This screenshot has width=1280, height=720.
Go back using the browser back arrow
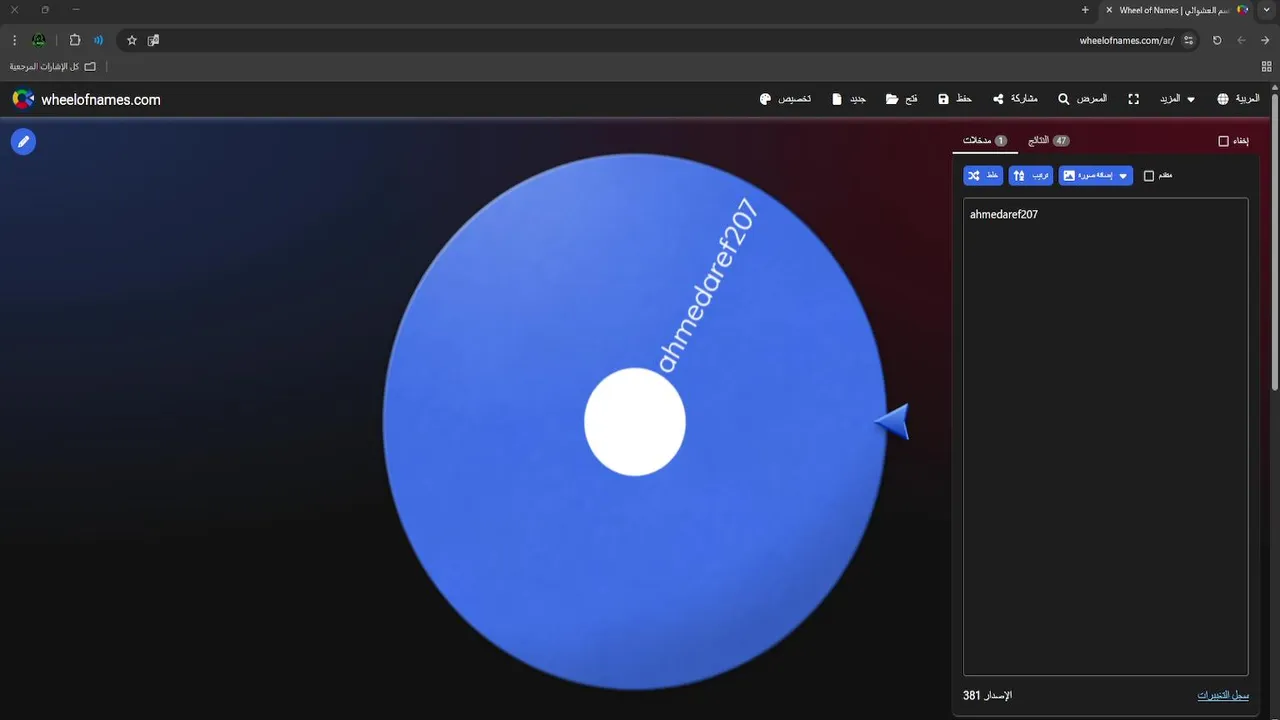click(x=1265, y=40)
